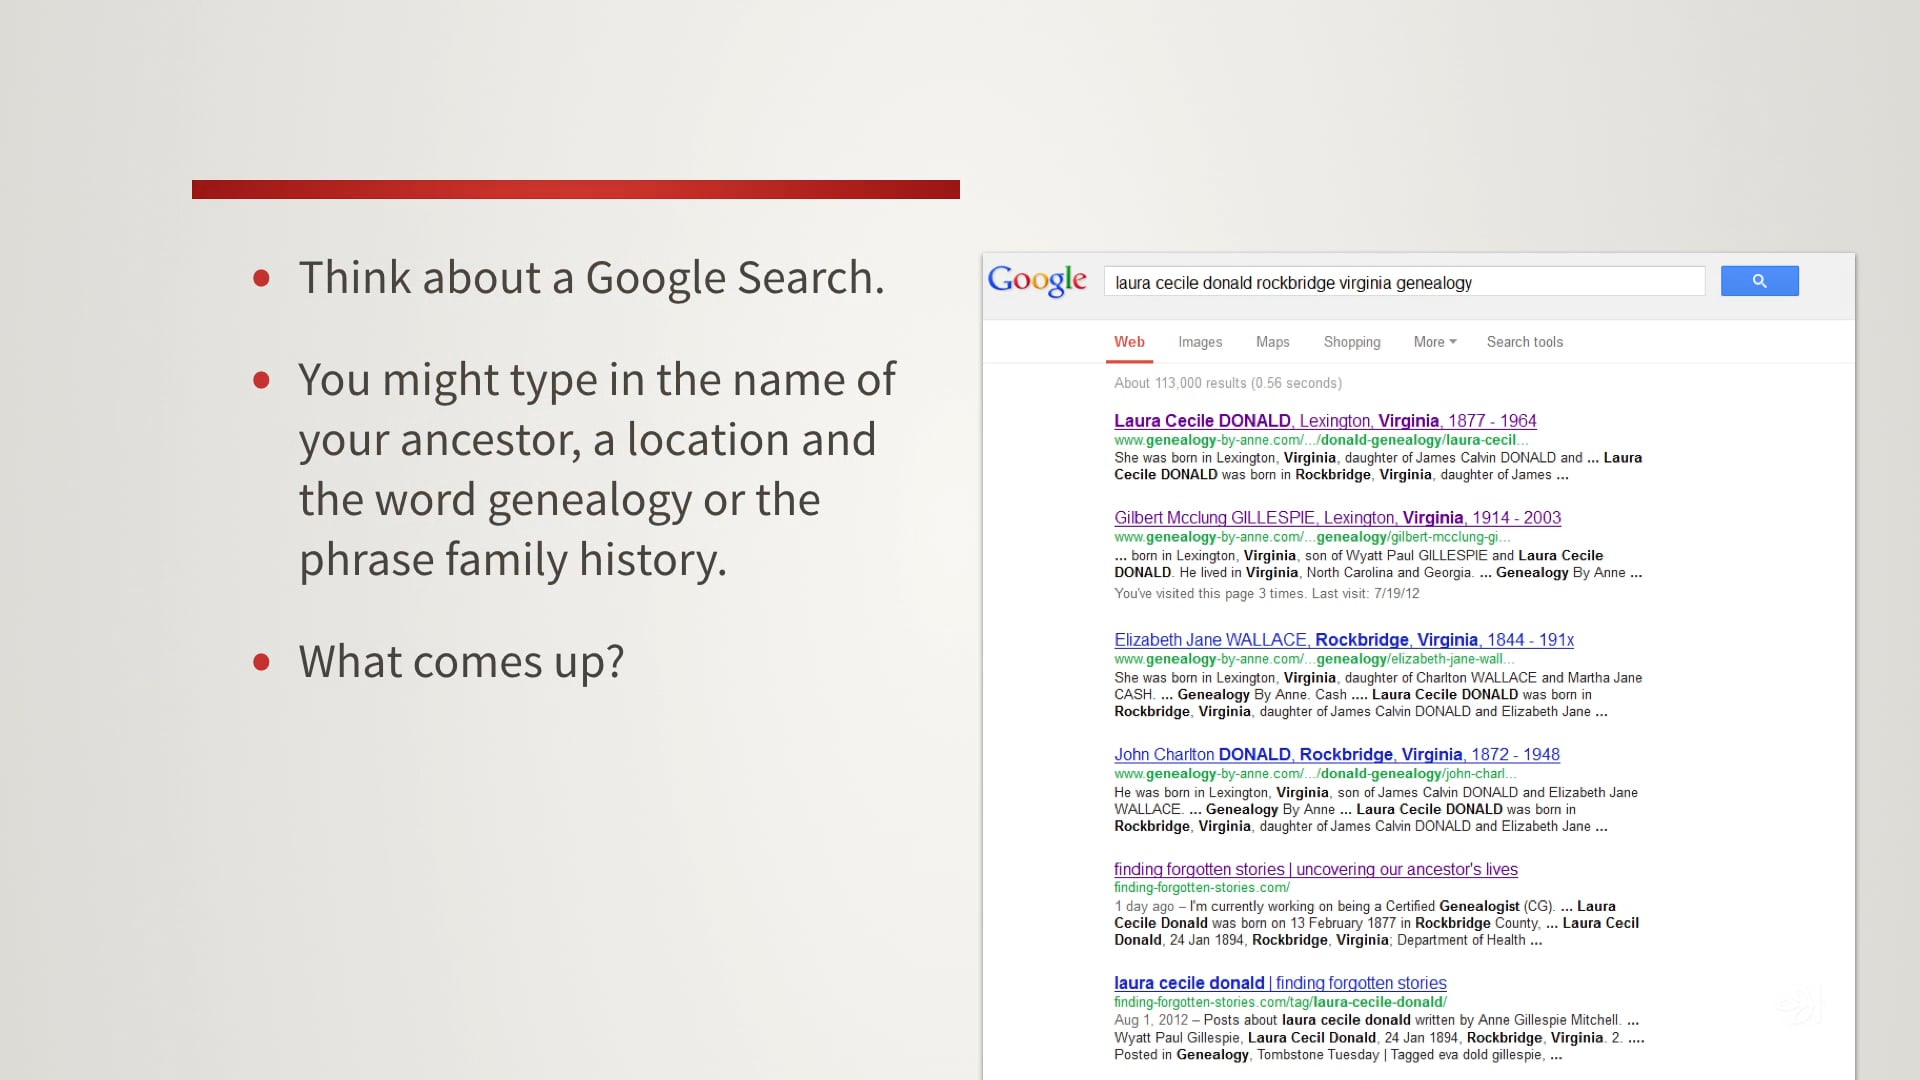Click the finding-forgotten-stories.com/tag green URL
Image resolution: width=1920 pixels, height=1080 pixels.
coord(1279,1002)
